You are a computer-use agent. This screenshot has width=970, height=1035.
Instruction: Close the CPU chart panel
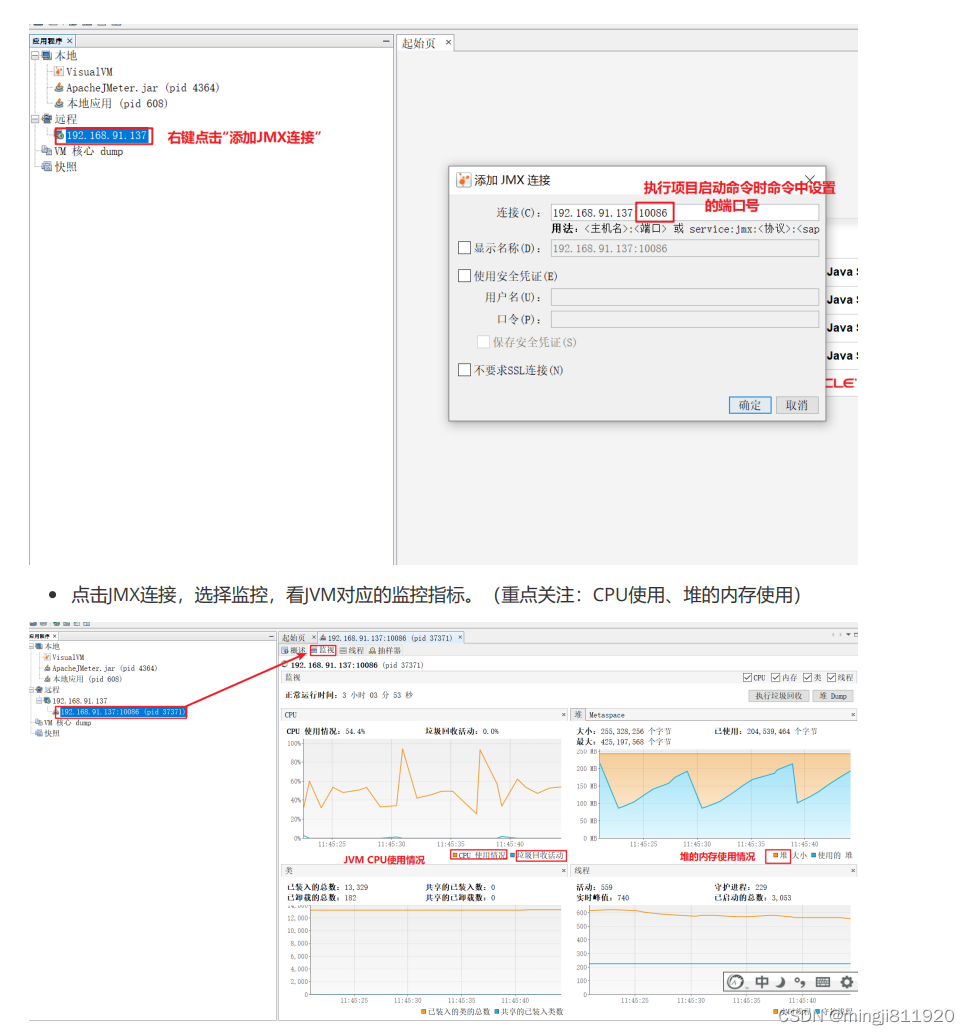click(x=564, y=714)
